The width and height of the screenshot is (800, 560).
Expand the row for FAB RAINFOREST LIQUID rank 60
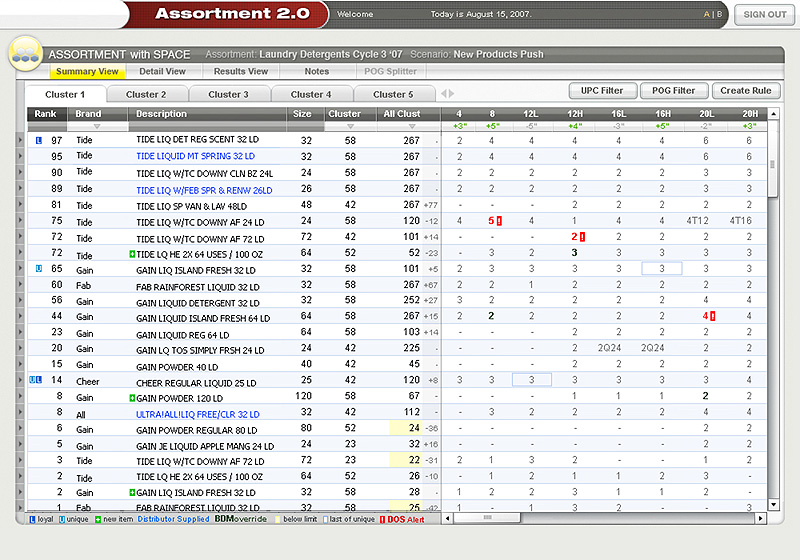point(20,284)
